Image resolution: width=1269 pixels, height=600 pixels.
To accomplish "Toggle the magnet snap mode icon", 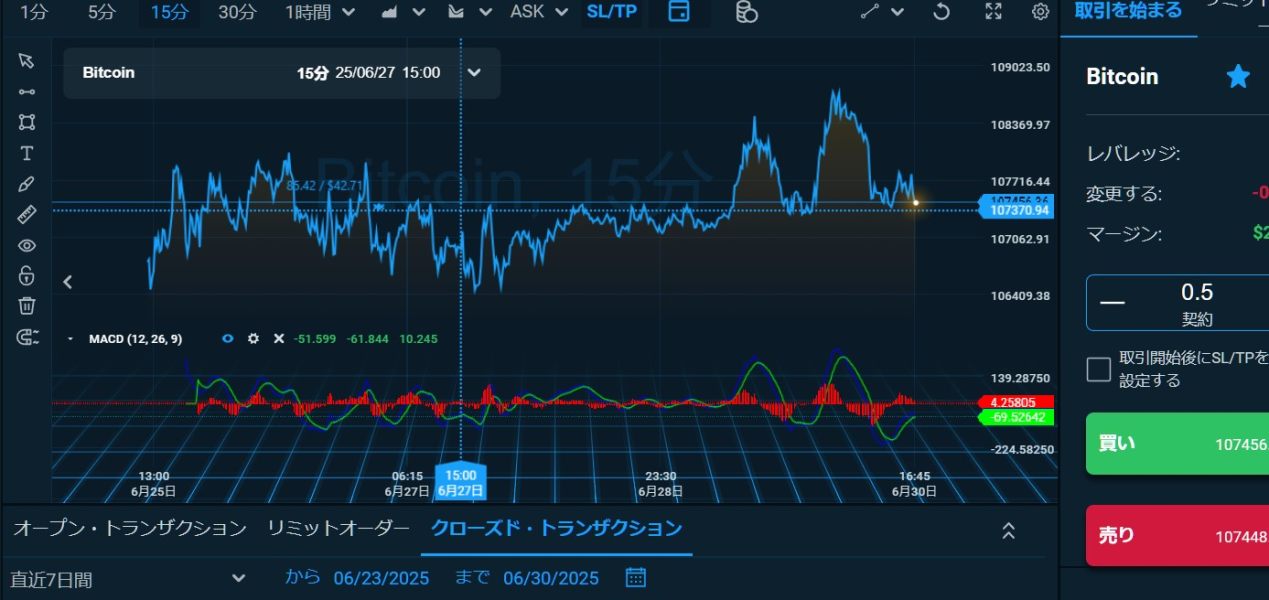I will click(27, 336).
